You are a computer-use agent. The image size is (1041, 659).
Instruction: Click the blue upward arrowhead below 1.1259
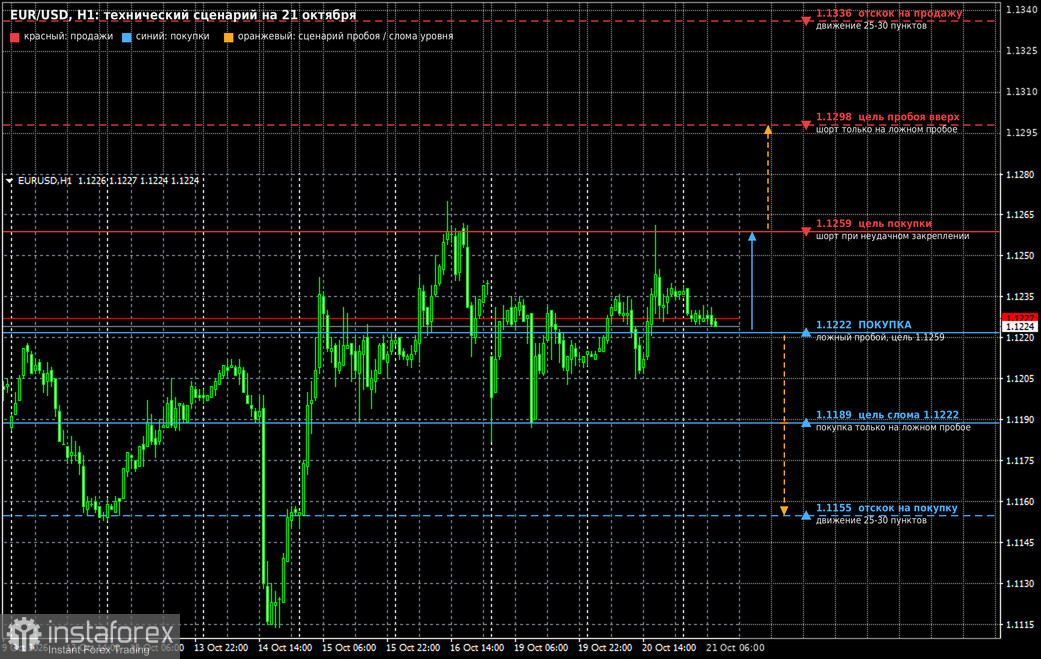[x=752, y=236]
